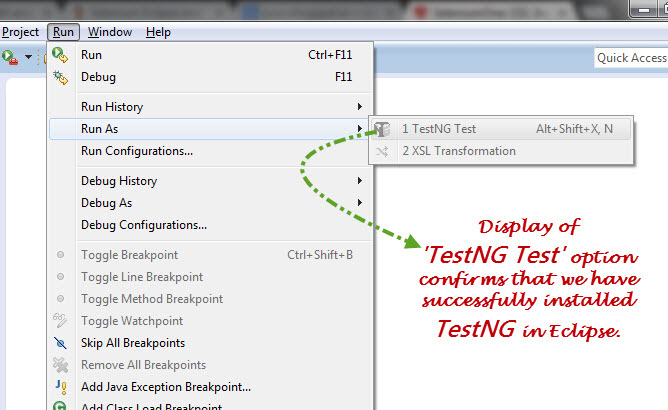Image resolution: width=668 pixels, height=410 pixels.
Task: Select Toggle Method Breakpoint entry
Action: coord(211,299)
